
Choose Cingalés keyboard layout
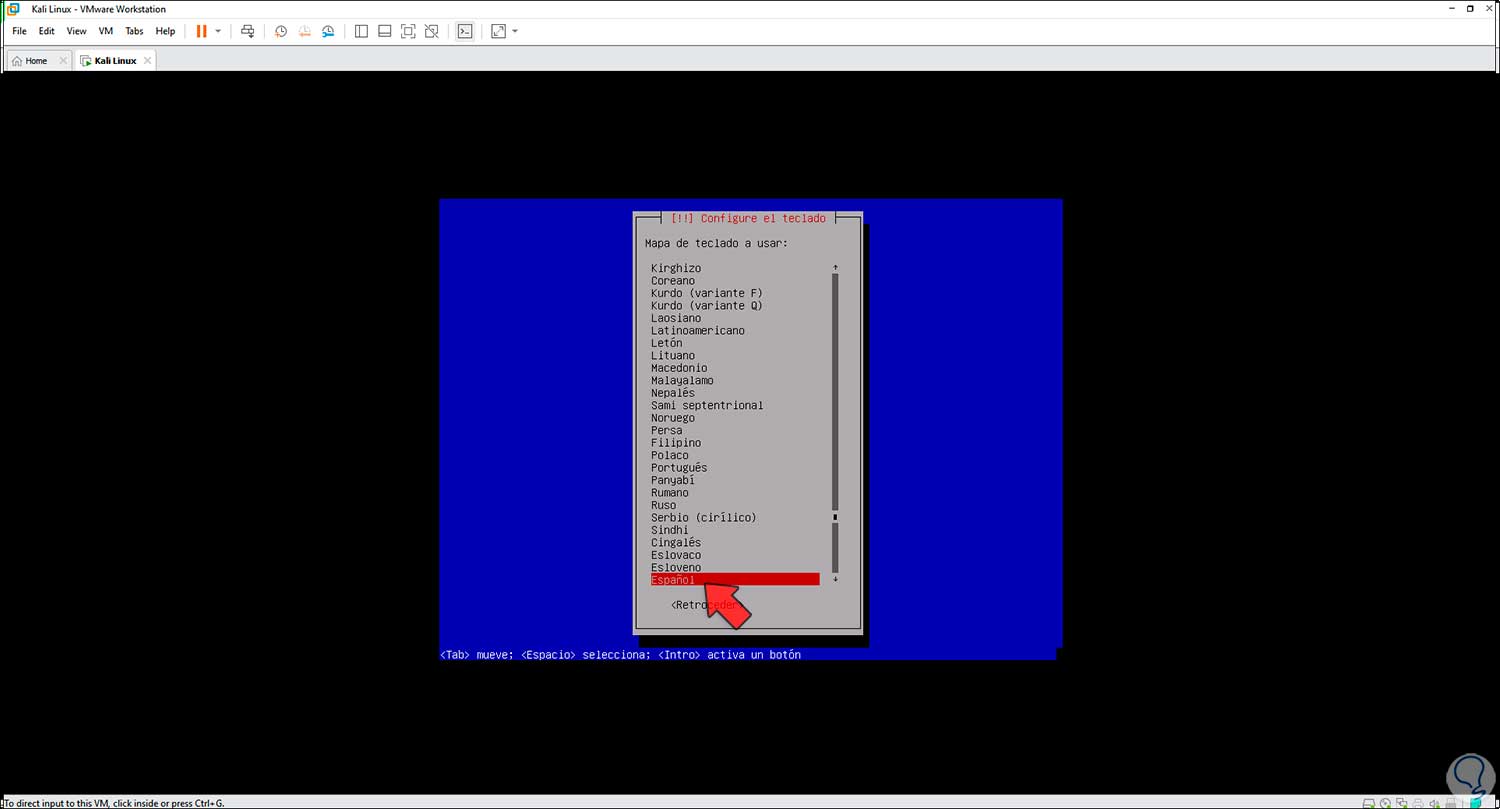(x=676, y=543)
